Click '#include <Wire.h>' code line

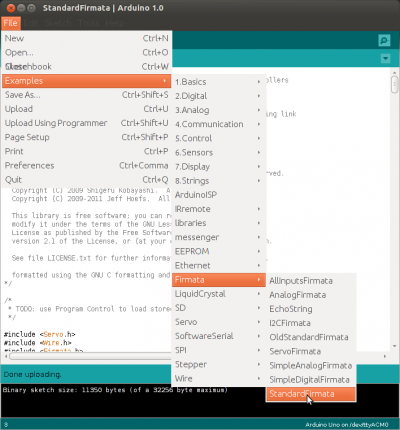click(38, 343)
